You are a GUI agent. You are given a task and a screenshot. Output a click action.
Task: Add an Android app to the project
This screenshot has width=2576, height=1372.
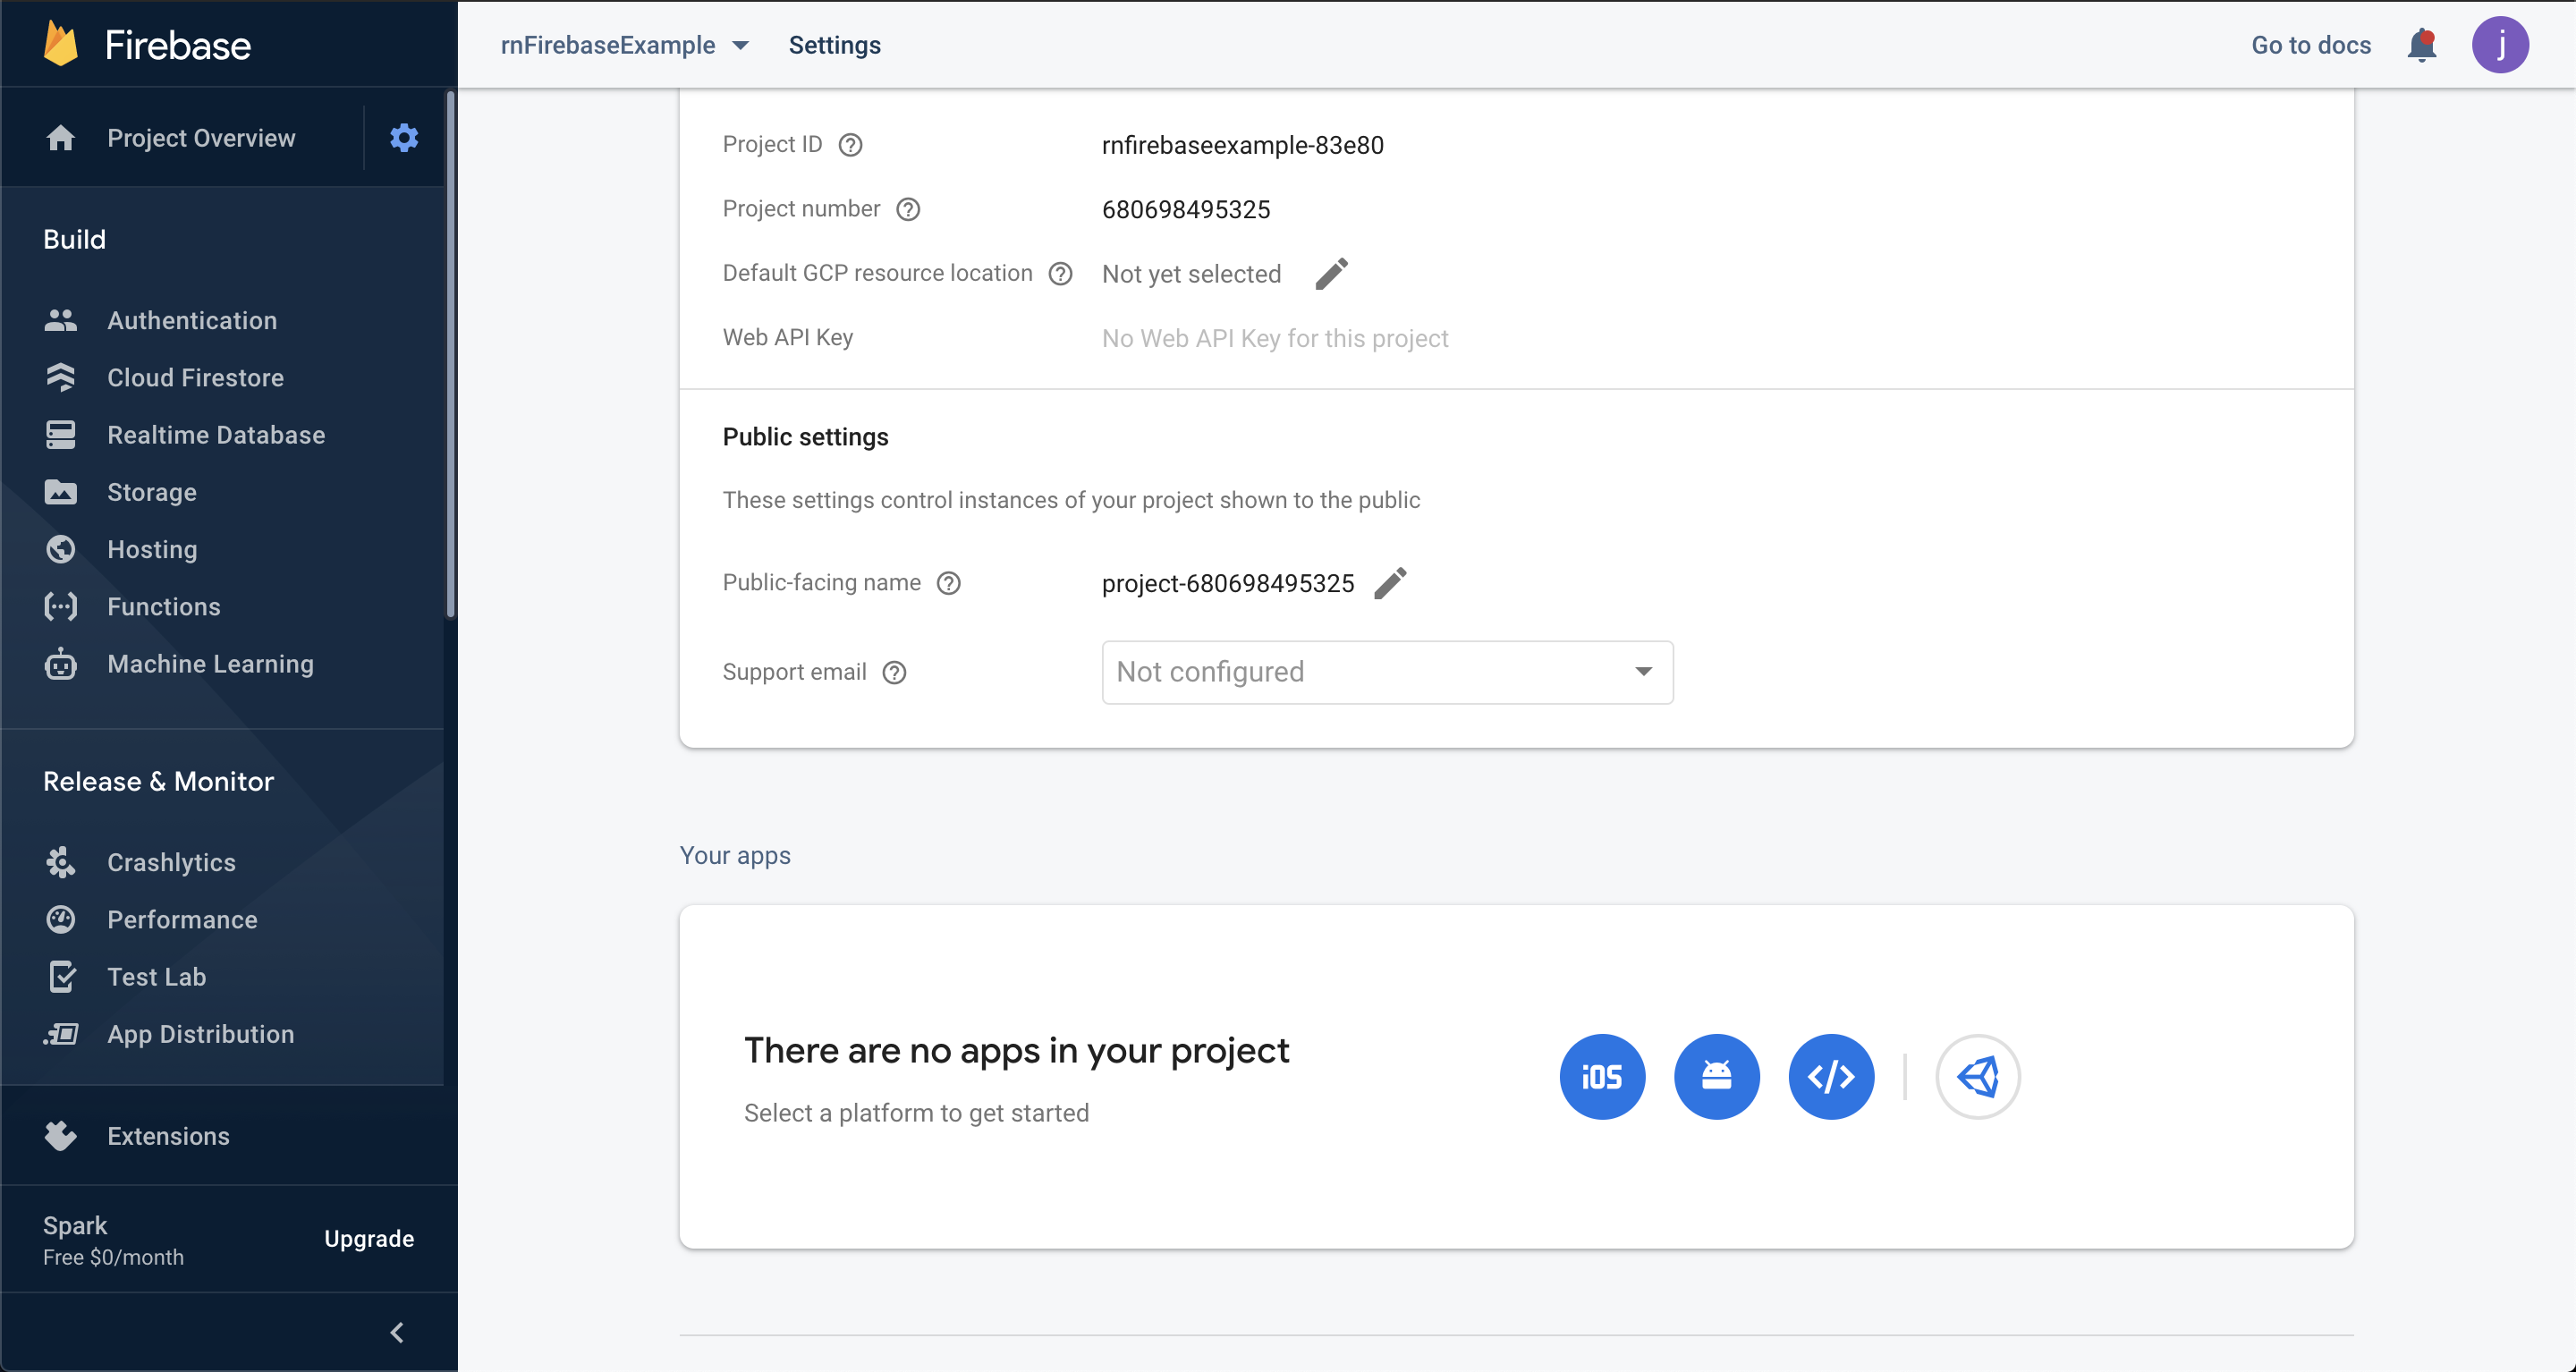1716,1076
